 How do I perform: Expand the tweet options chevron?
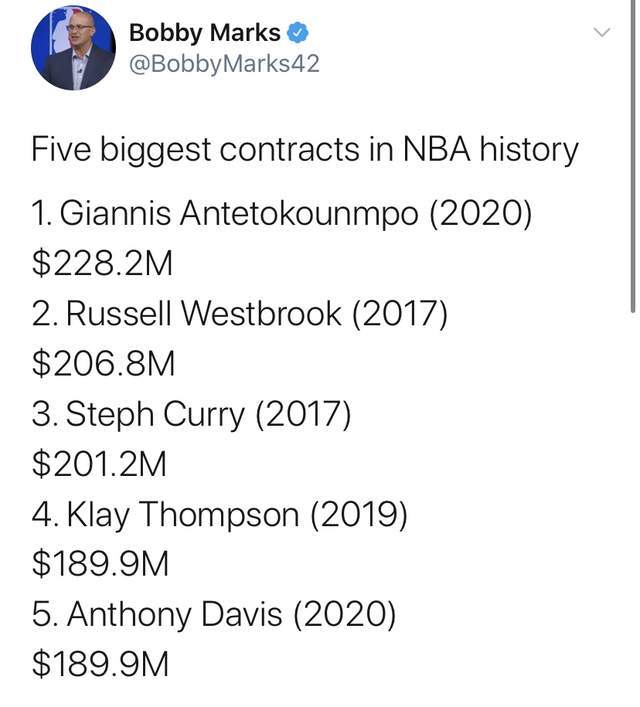pyautogui.click(x=601, y=32)
